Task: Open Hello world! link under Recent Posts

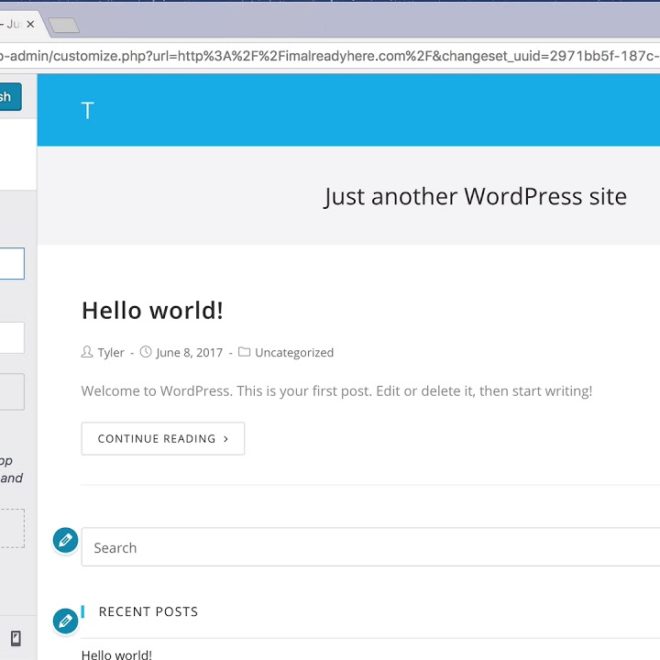Action: 117,655
